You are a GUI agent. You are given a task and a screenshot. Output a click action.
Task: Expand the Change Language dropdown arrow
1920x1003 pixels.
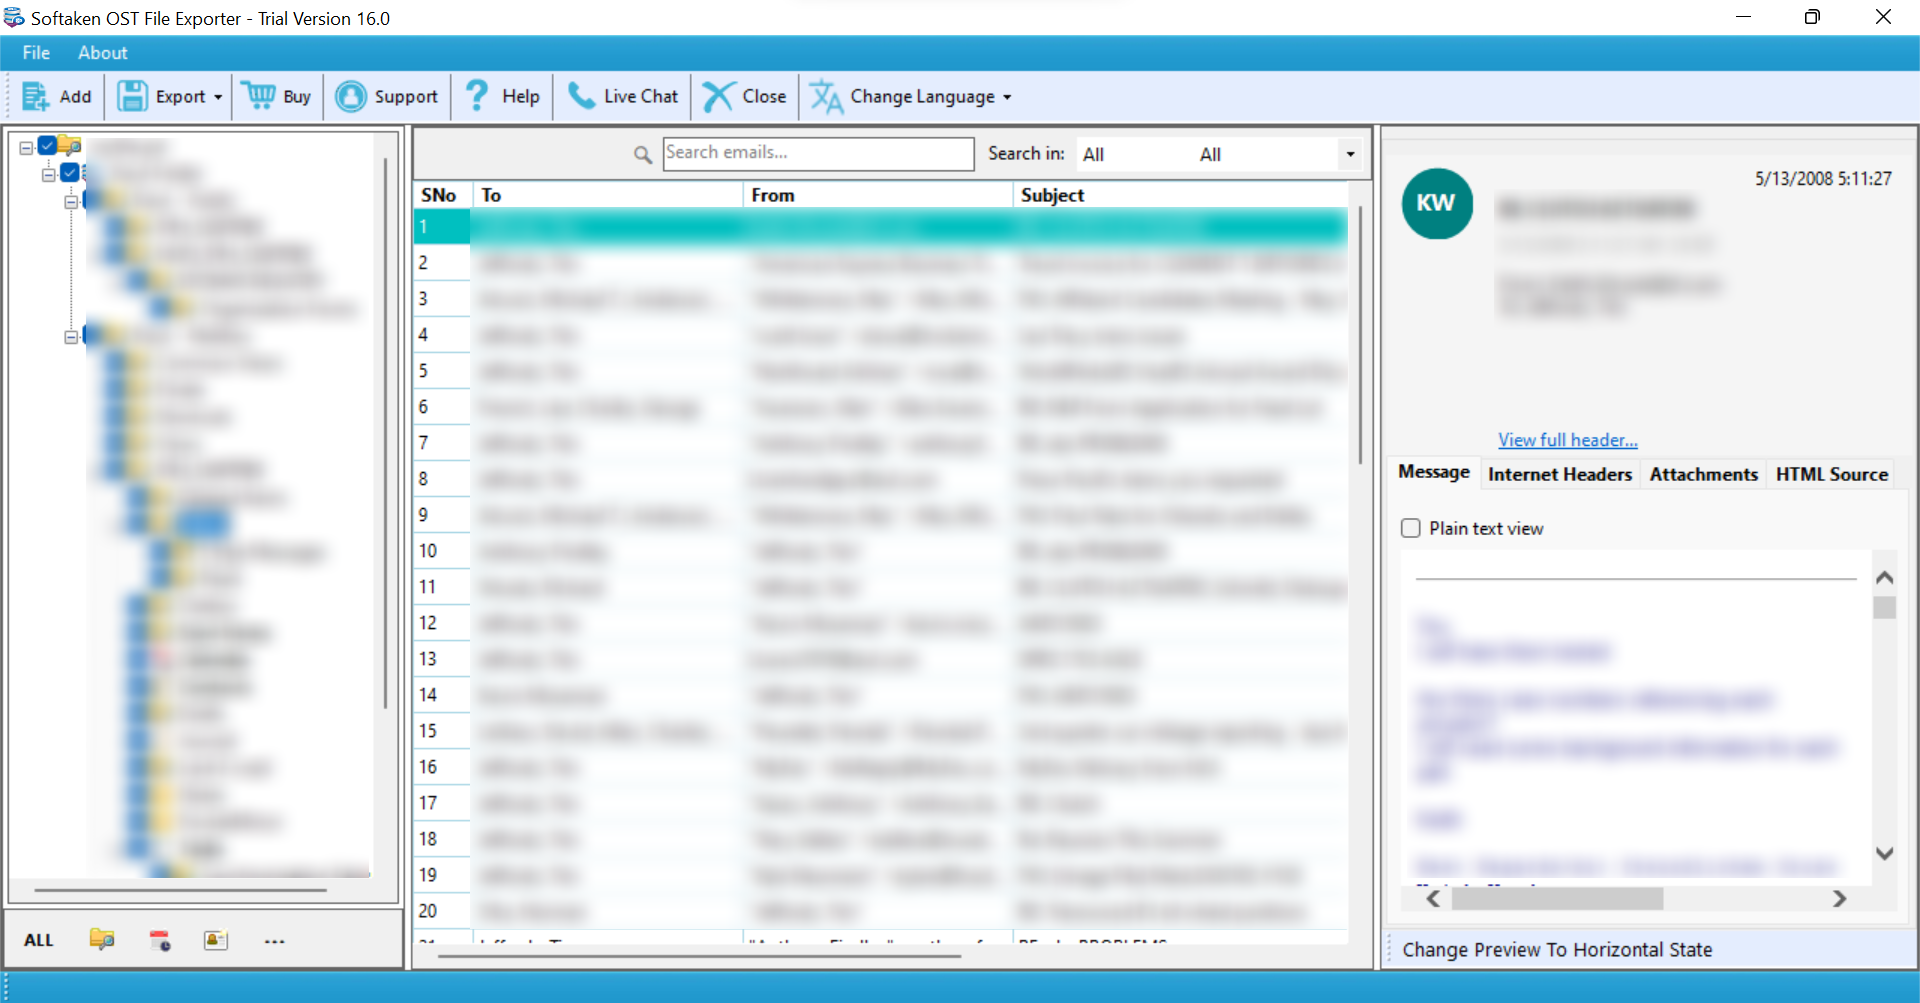tap(1007, 97)
